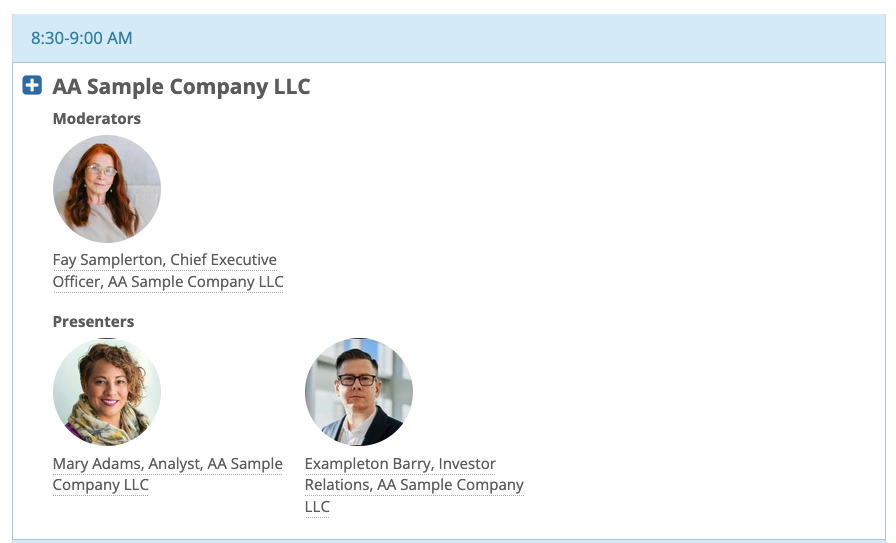Click the Moderators section heading
The width and height of the screenshot is (896, 543).
(97, 118)
